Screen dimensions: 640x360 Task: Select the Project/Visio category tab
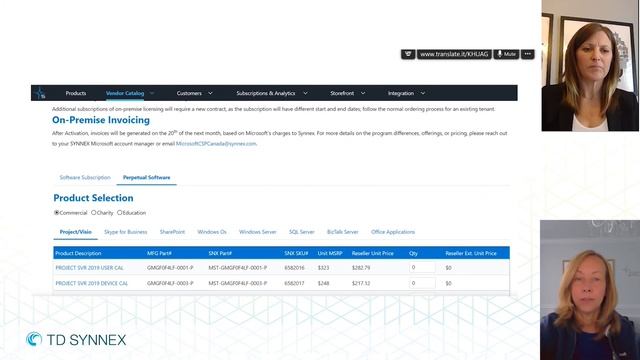tap(76, 232)
